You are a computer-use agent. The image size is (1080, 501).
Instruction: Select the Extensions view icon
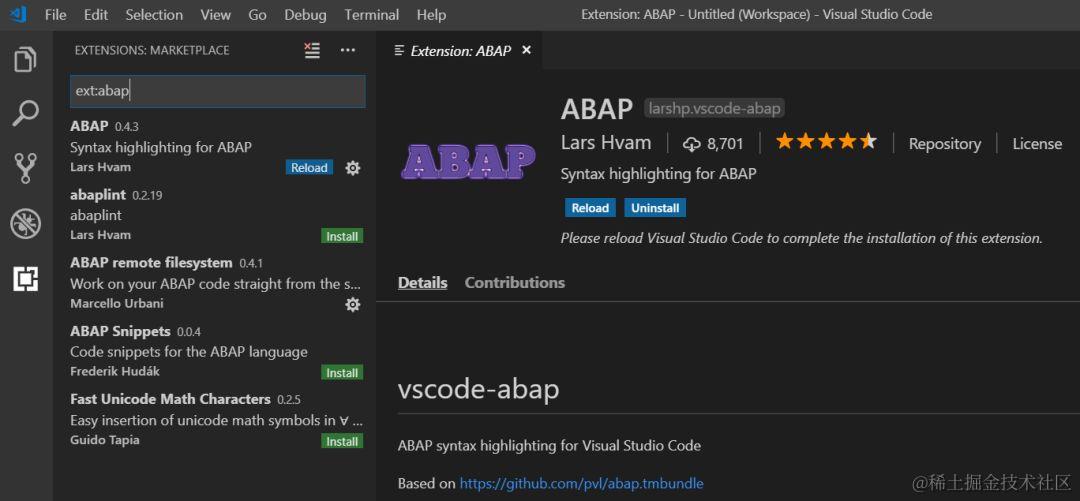25,278
